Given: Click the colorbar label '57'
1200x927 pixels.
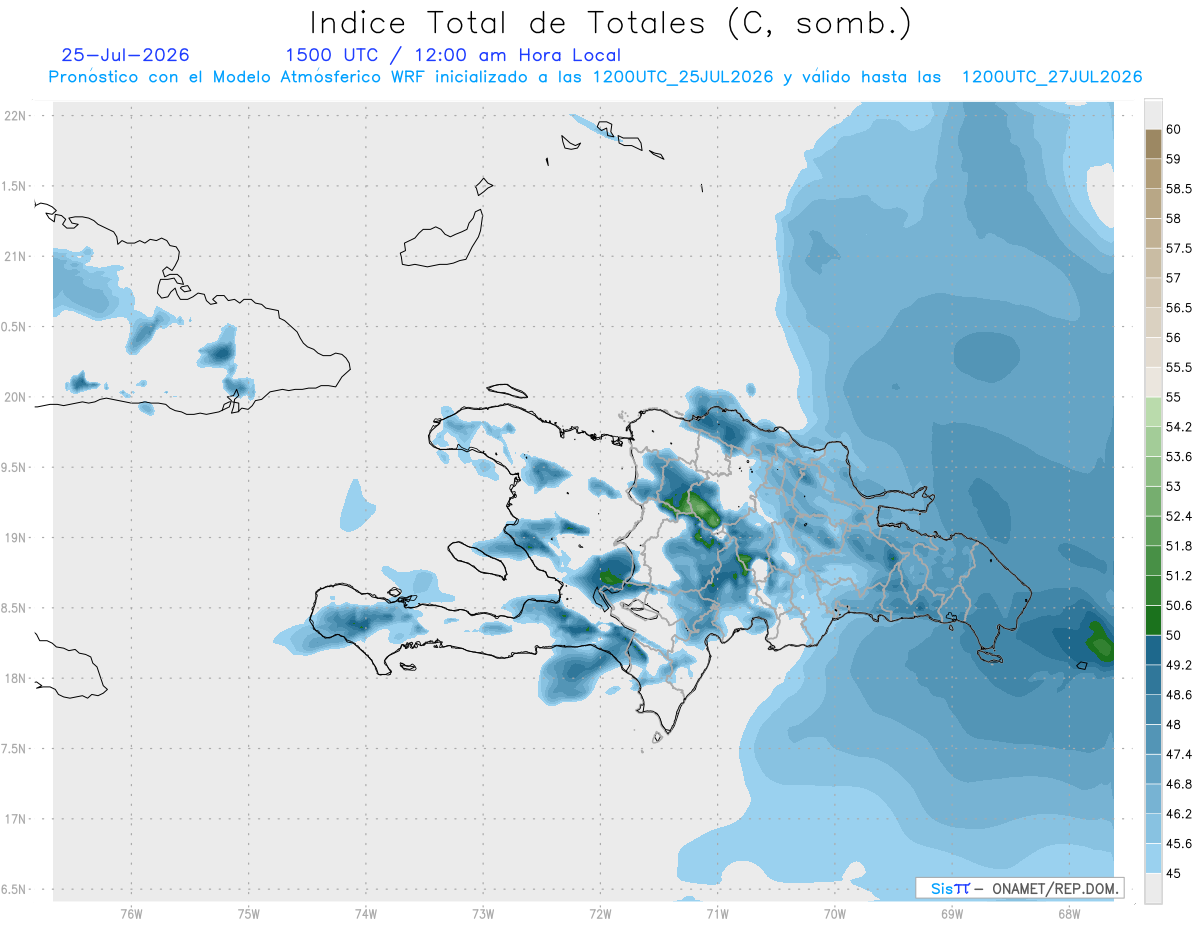Looking at the screenshot, I should pos(1174,278).
